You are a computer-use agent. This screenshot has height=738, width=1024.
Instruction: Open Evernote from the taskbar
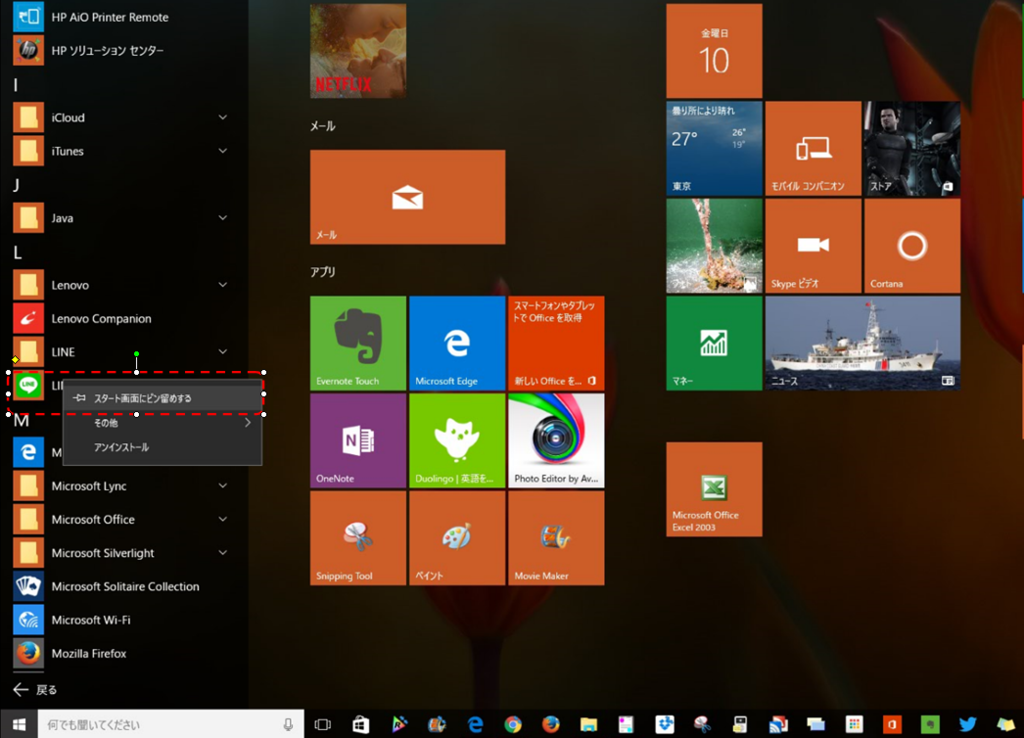pyautogui.click(x=930, y=724)
